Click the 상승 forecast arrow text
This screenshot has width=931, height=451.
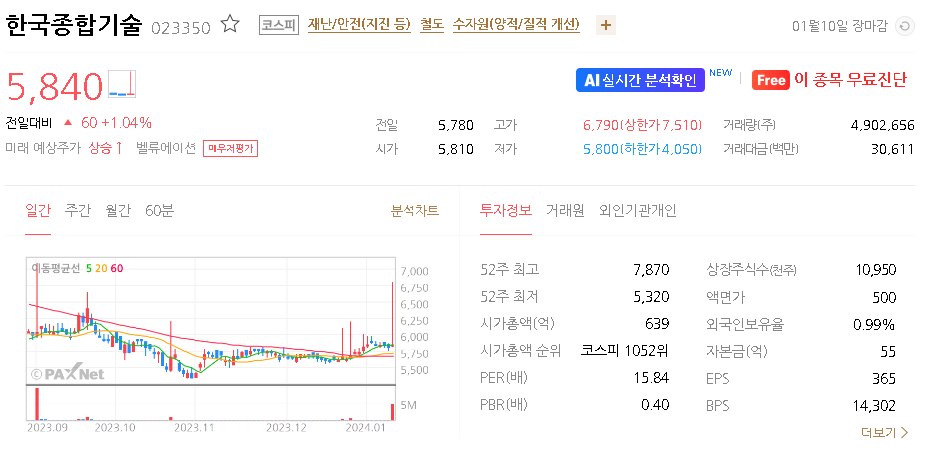105,148
